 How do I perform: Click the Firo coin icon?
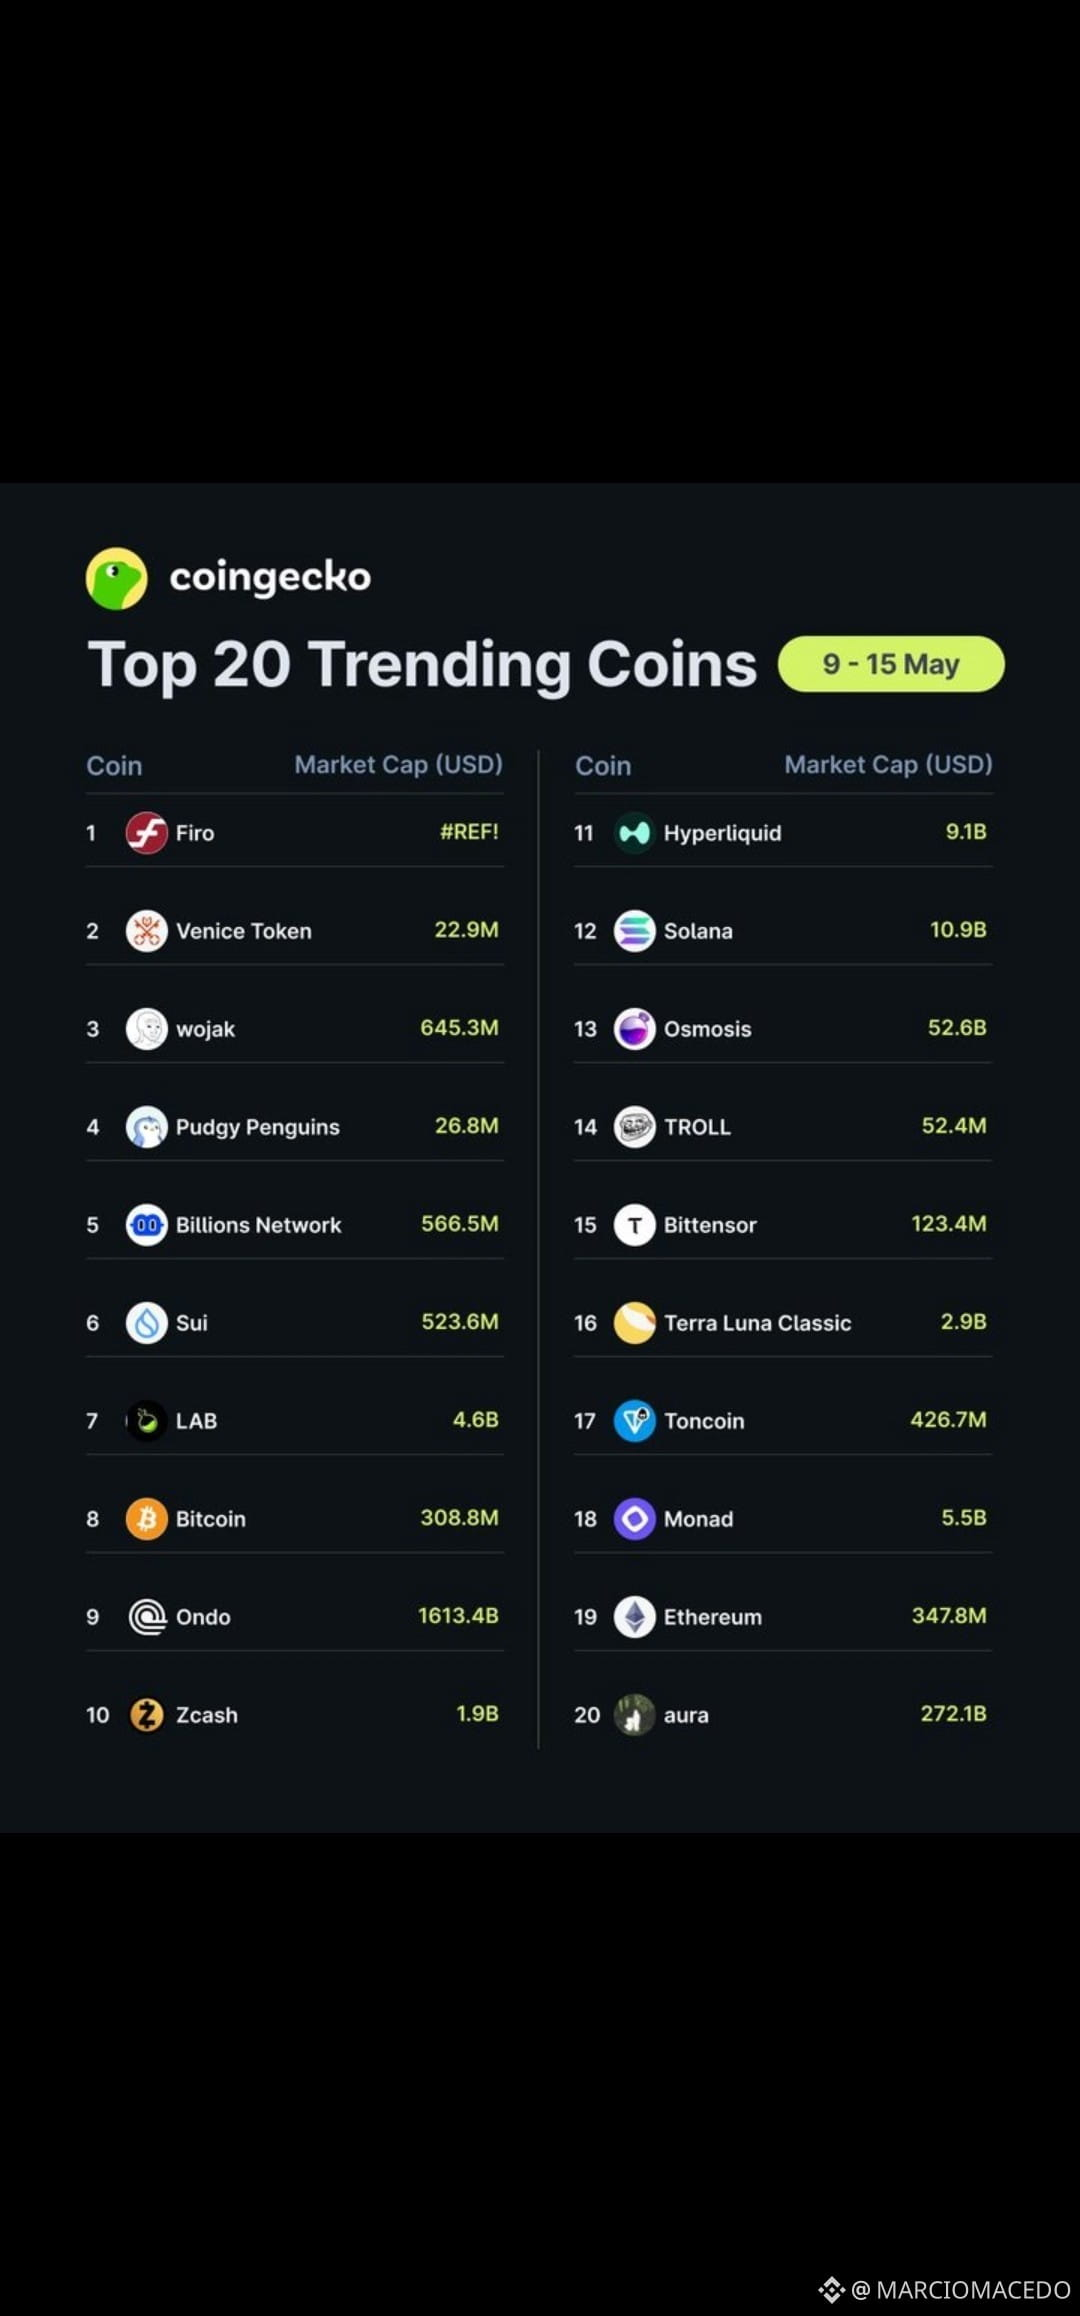coord(146,832)
